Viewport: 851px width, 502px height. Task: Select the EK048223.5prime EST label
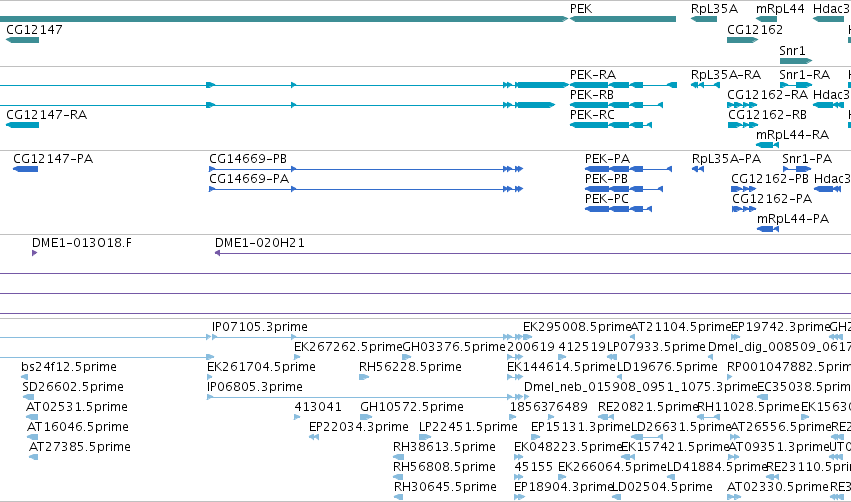pos(568,447)
